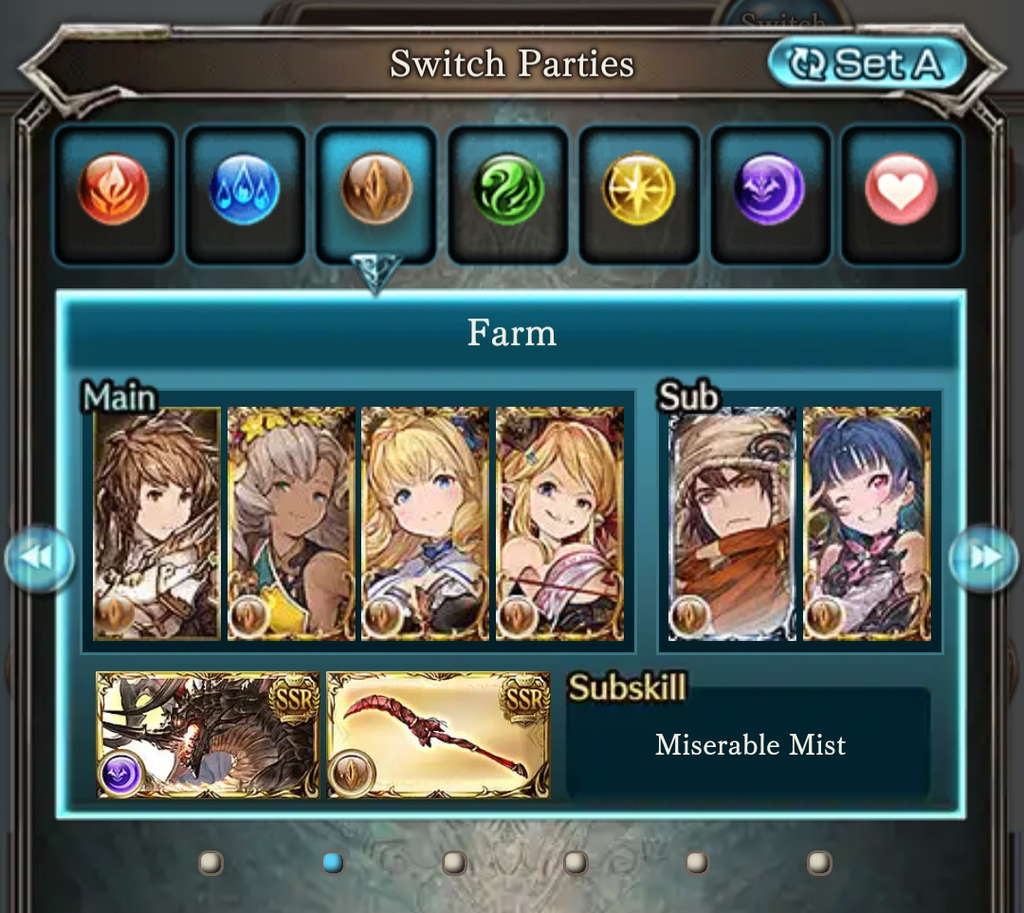Select the wind element icon

507,189
